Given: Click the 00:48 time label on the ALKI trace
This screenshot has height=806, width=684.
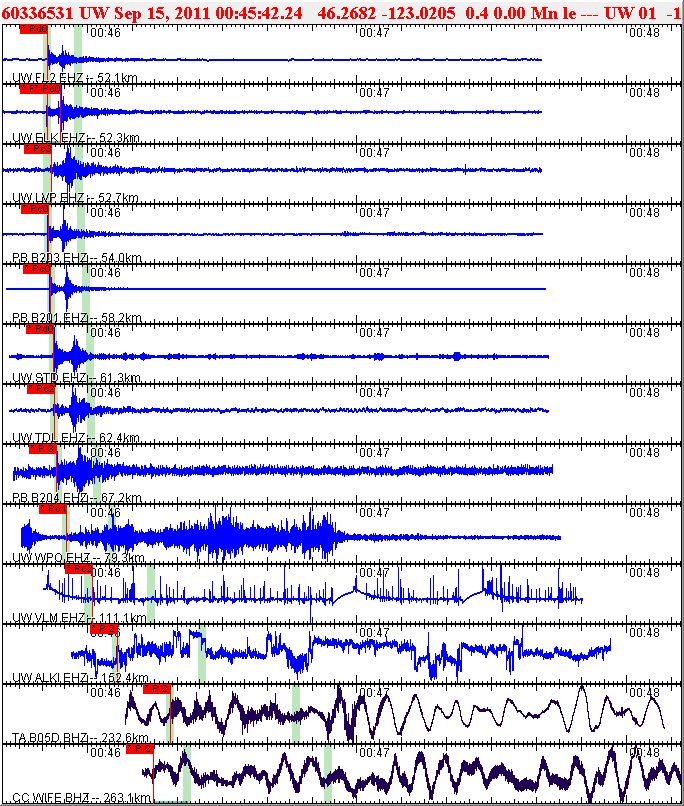Looking at the screenshot, I should pos(644,633).
